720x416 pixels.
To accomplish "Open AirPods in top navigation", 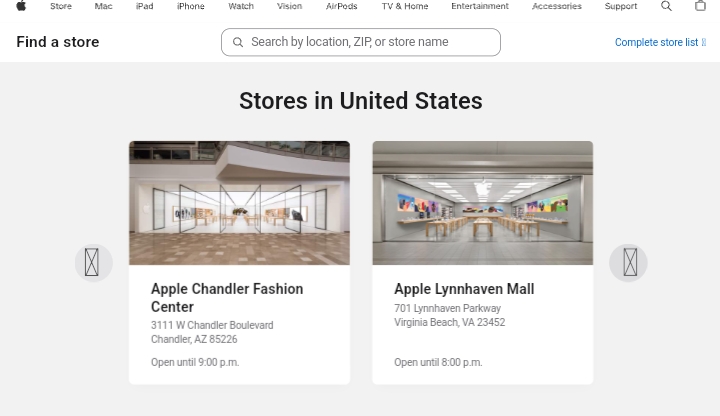I will coord(341,6).
